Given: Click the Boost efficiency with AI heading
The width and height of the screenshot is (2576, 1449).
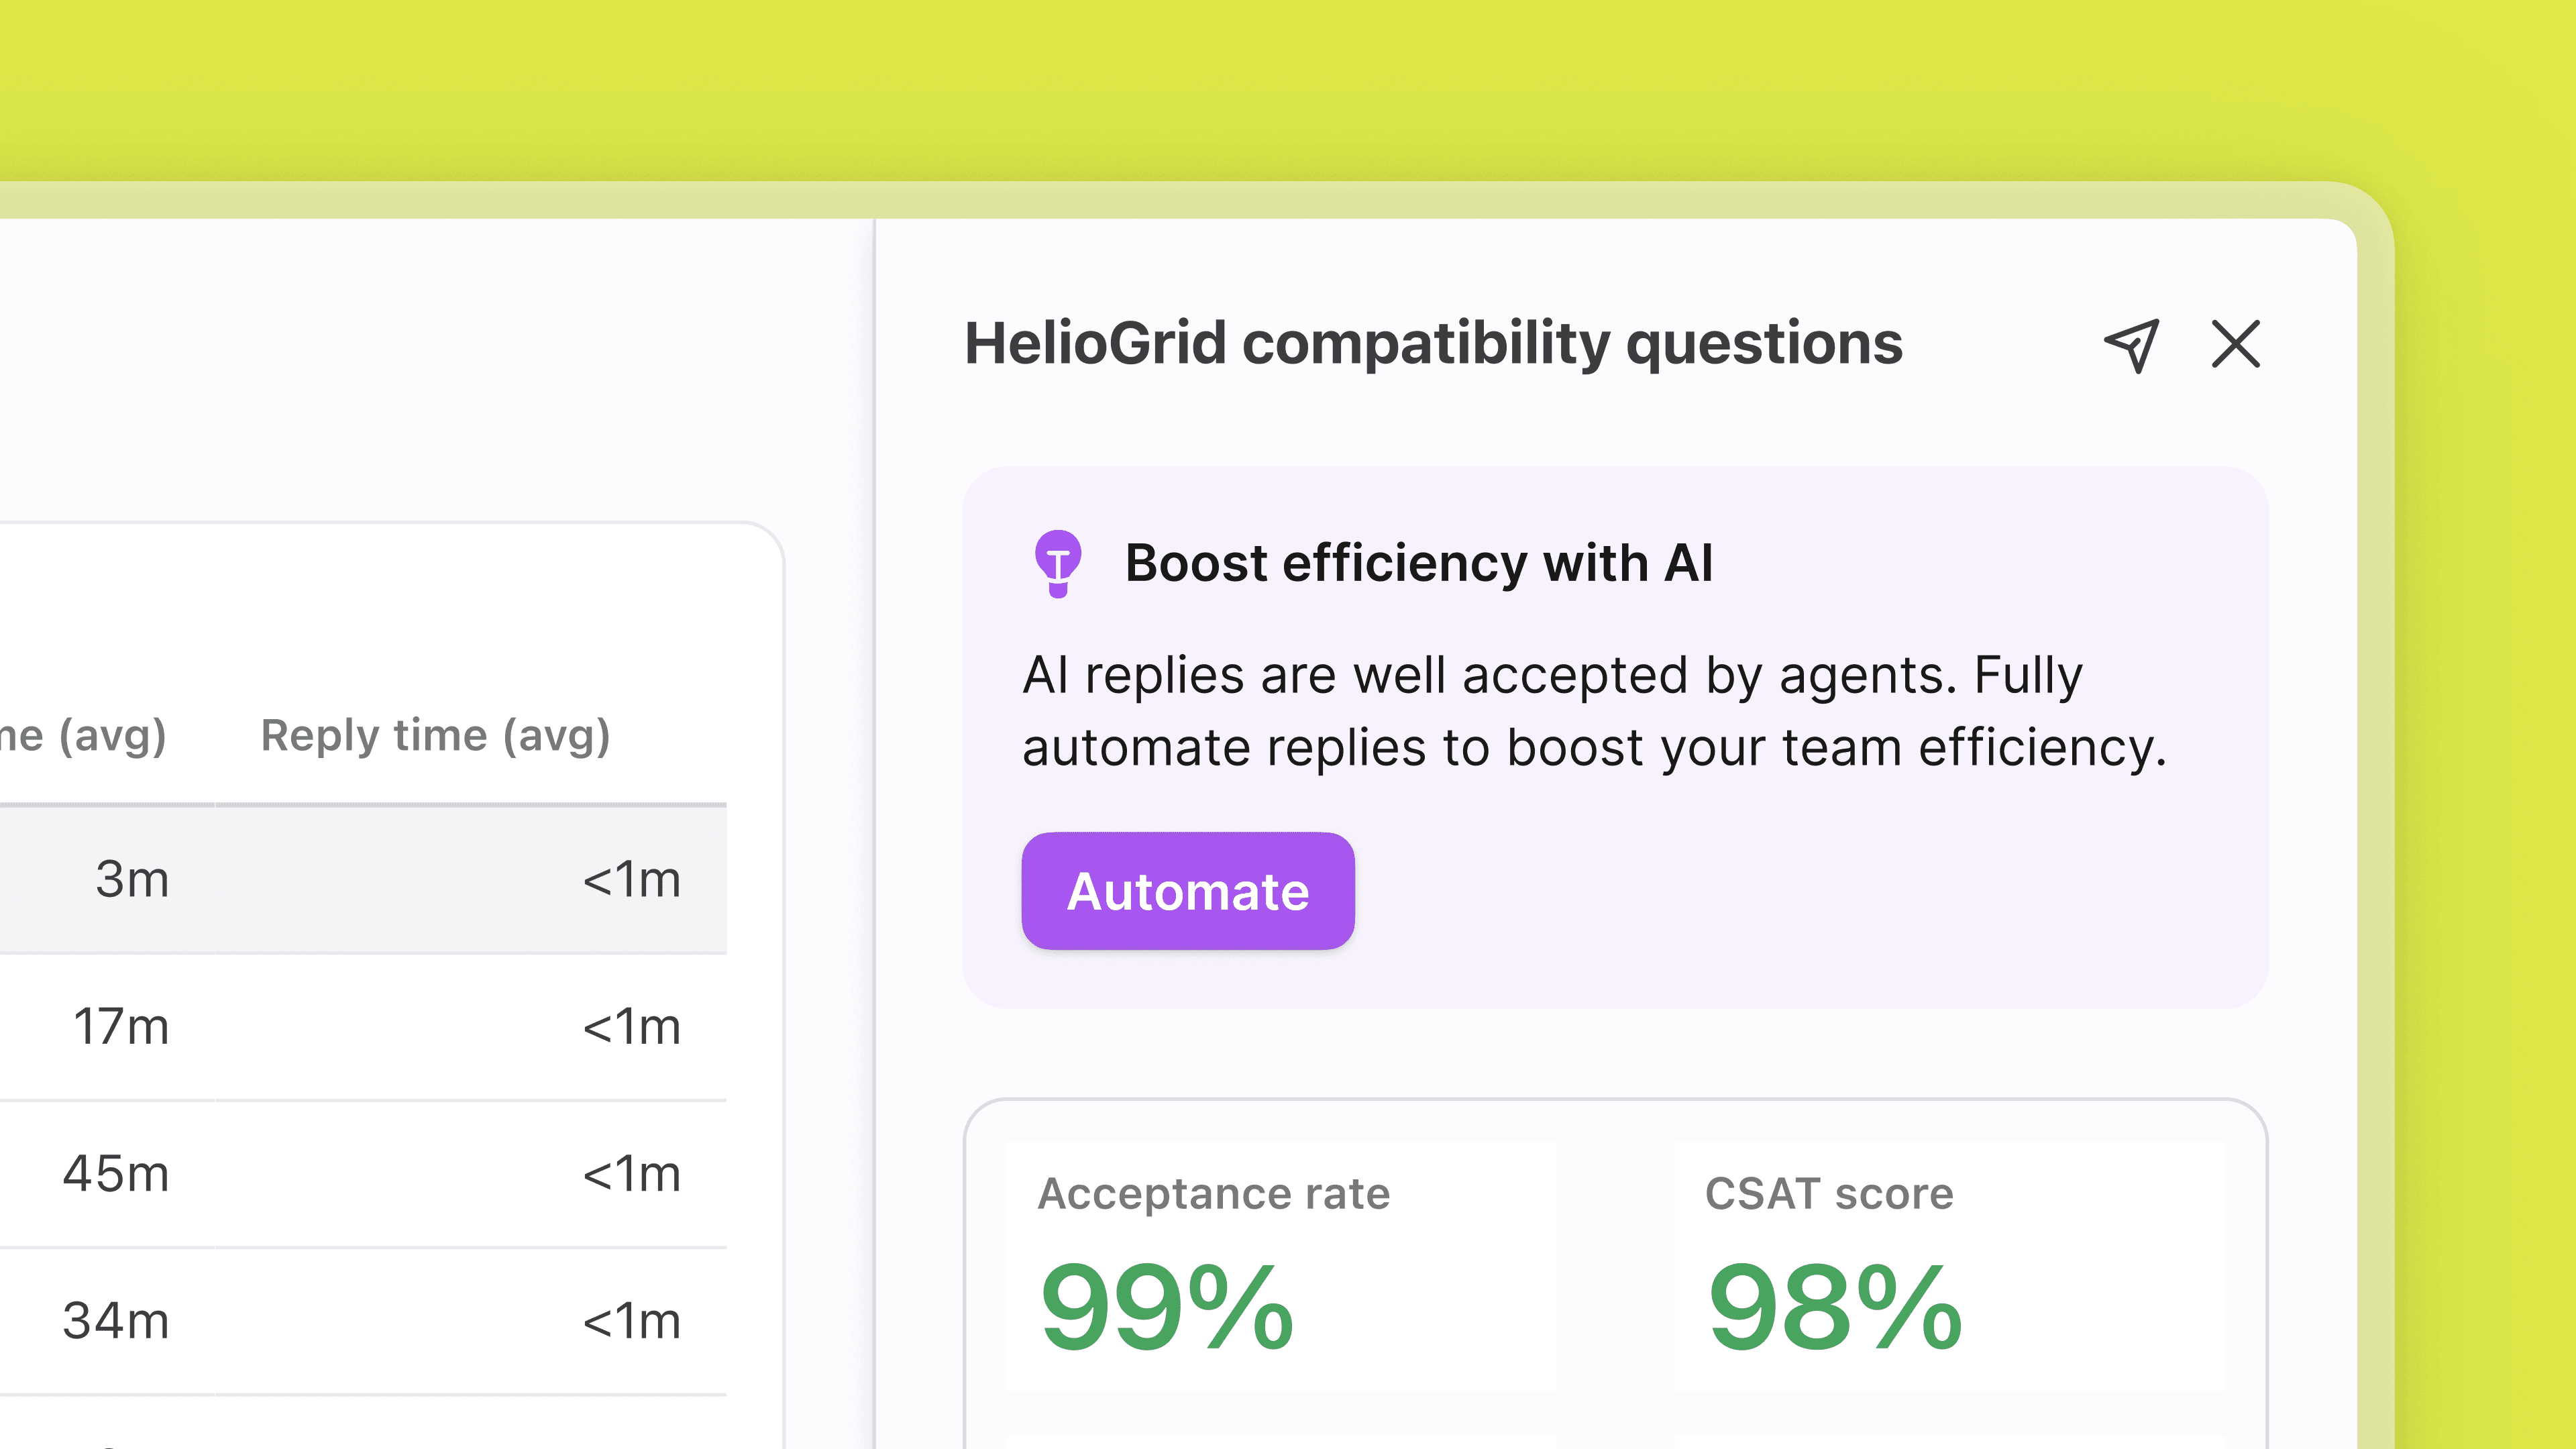Looking at the screenshot, I should pos(1418,563).
